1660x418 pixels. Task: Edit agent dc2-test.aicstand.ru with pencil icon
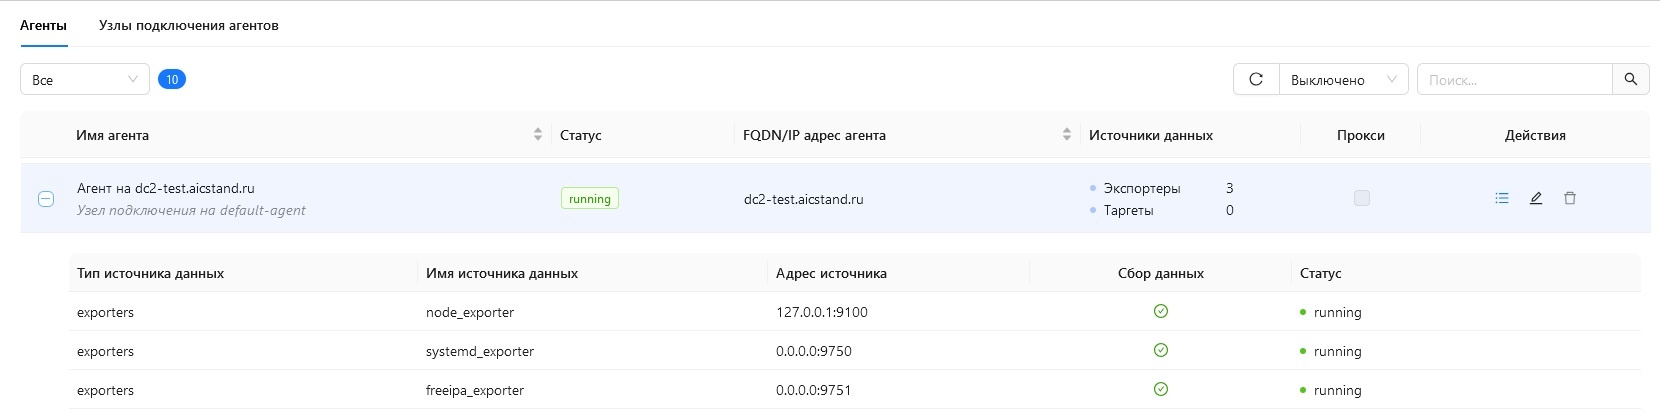1535,198
